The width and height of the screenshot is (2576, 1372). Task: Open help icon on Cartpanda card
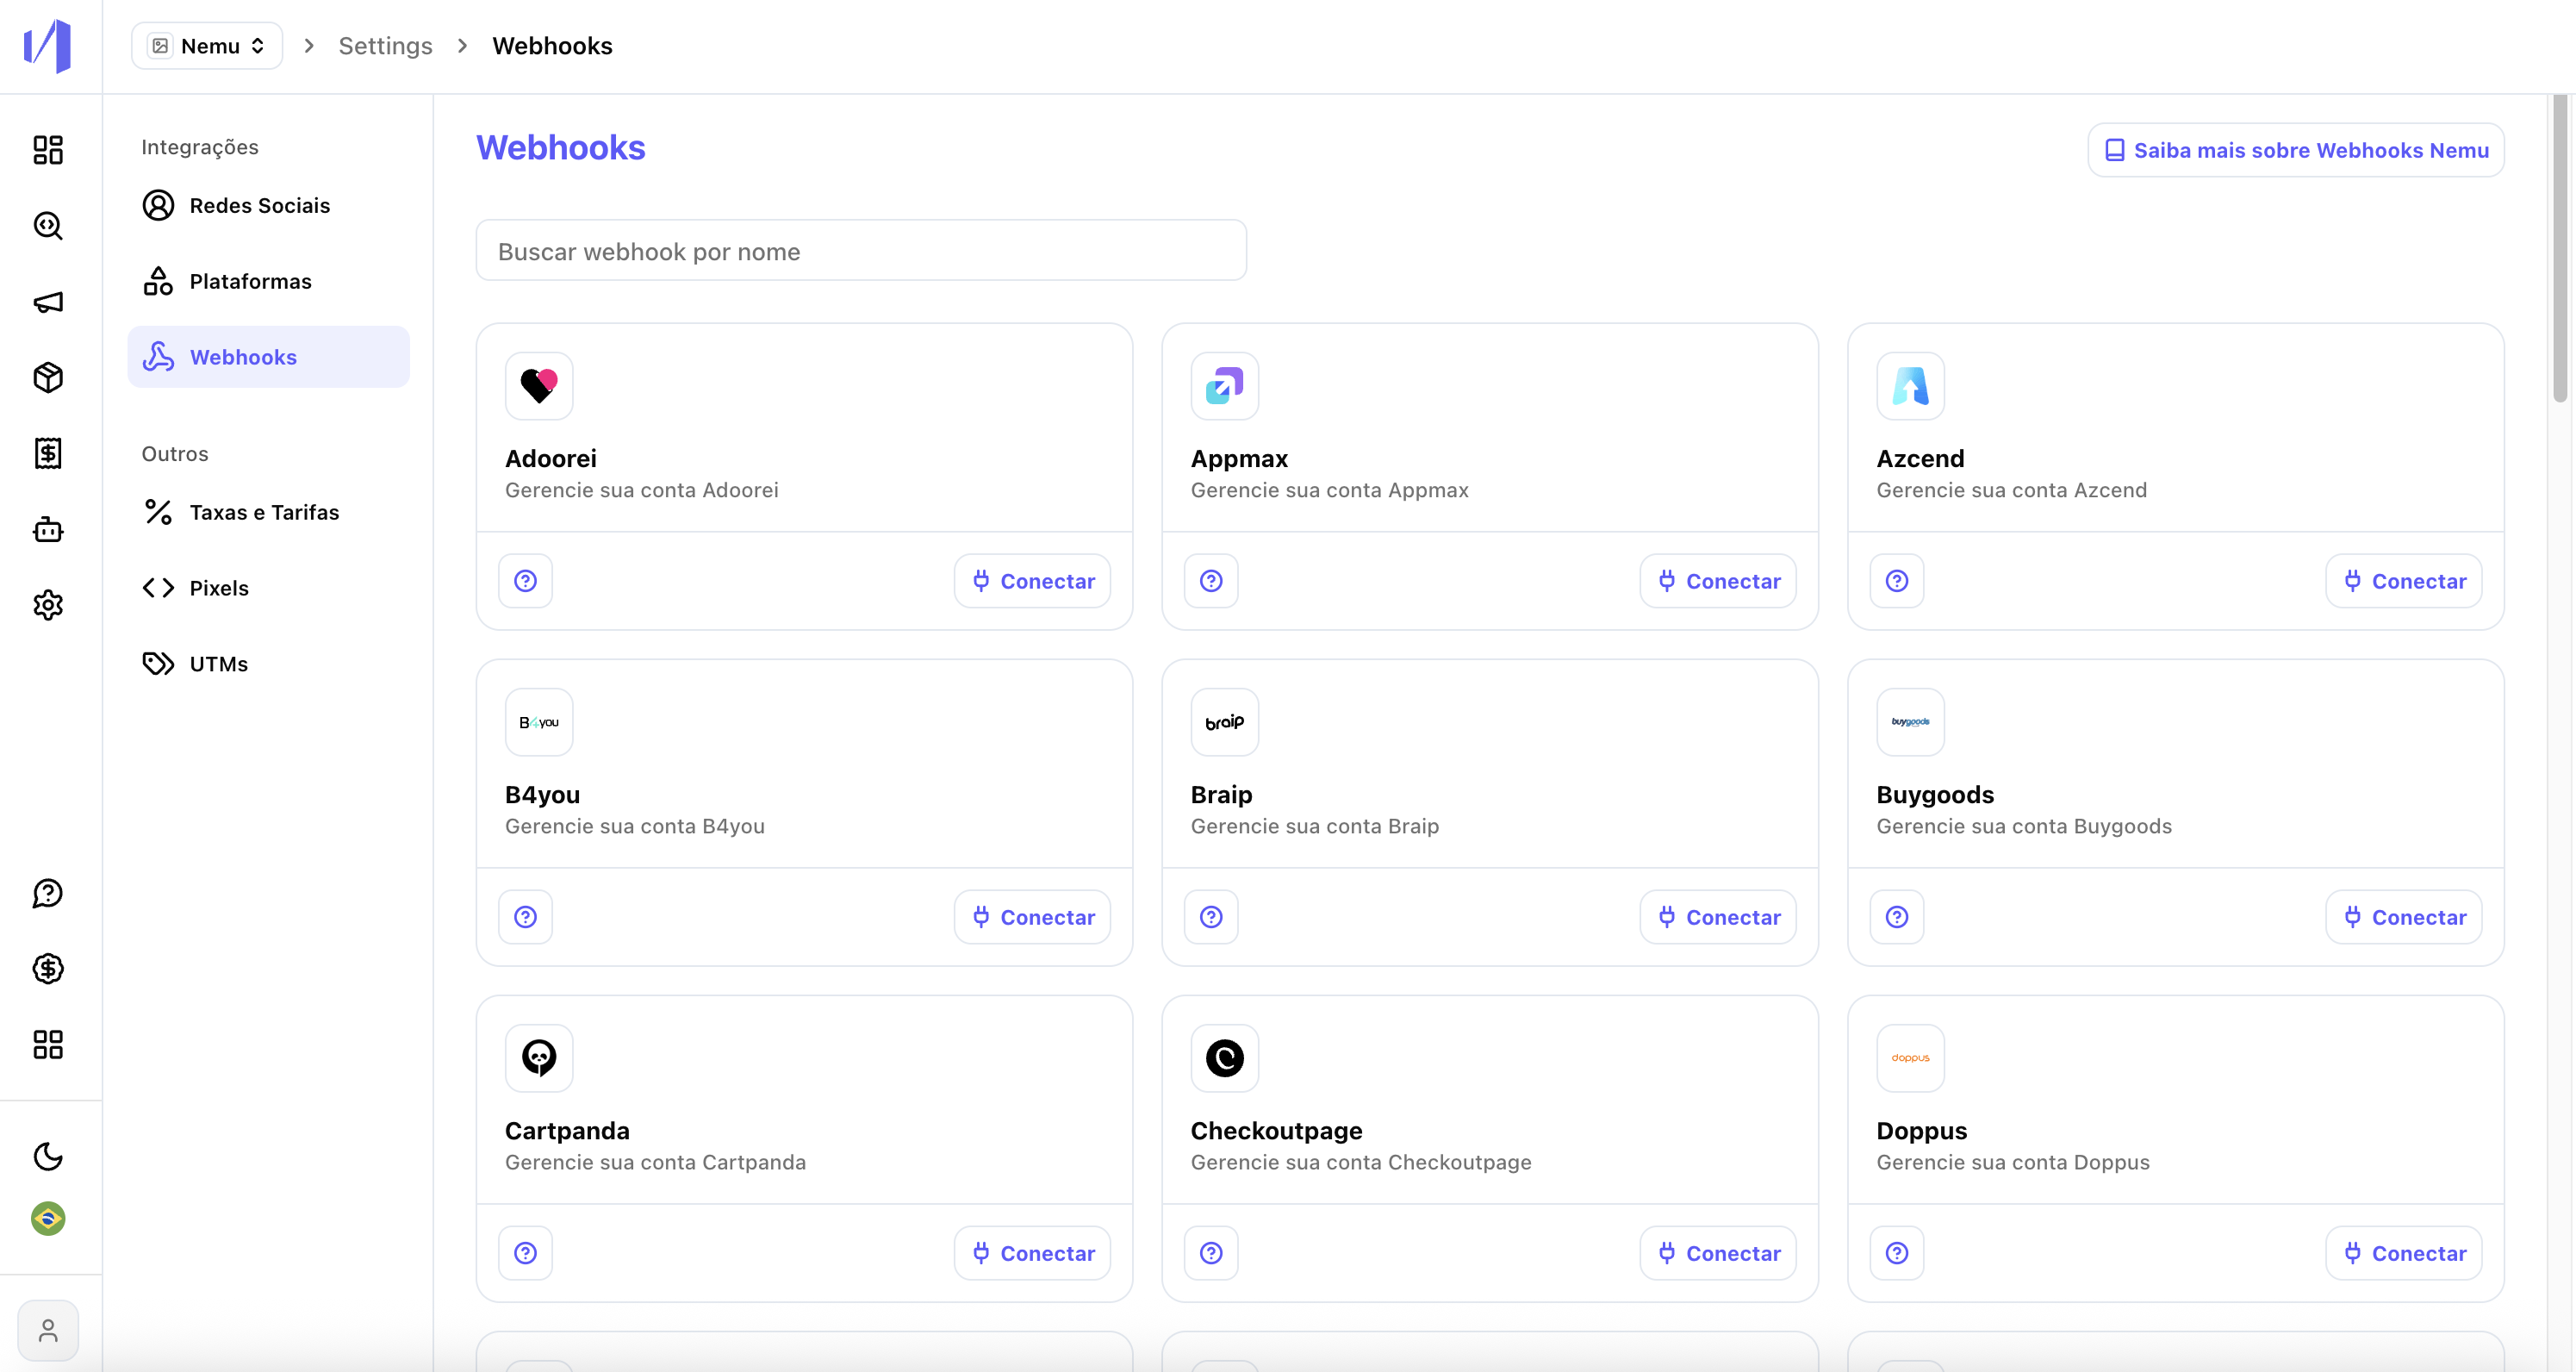tap(526, 1253)
